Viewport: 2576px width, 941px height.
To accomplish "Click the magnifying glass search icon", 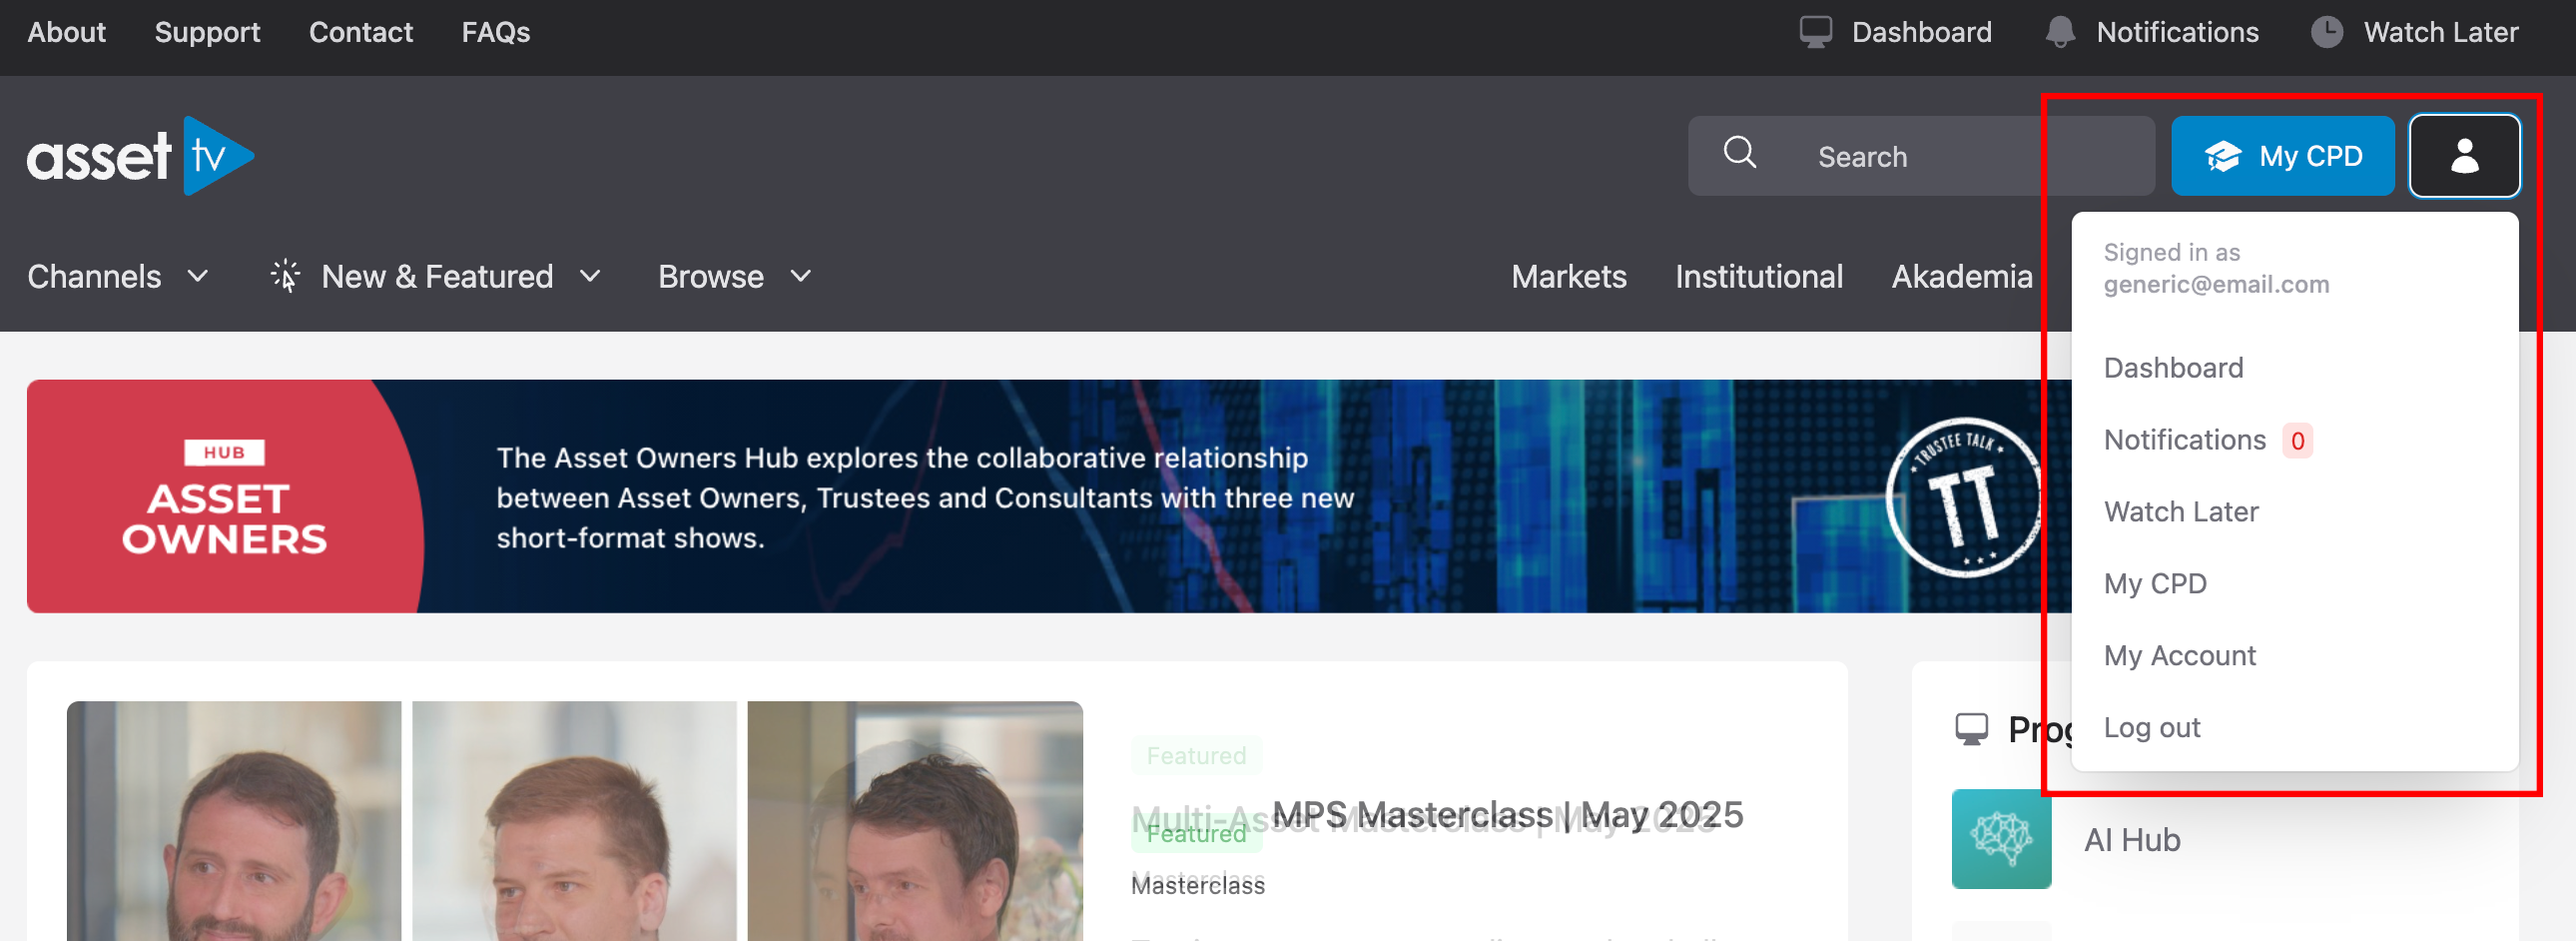I will [x=1739, y=153].
